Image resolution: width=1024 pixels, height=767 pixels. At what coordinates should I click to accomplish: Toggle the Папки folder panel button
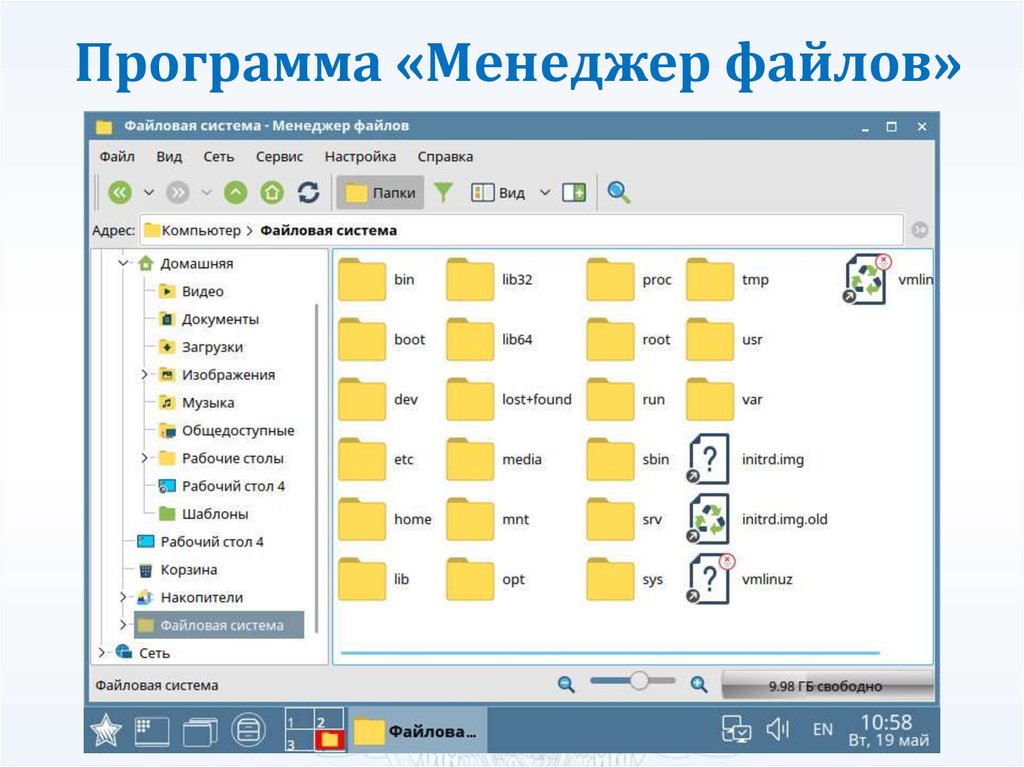tap(380, 193)
